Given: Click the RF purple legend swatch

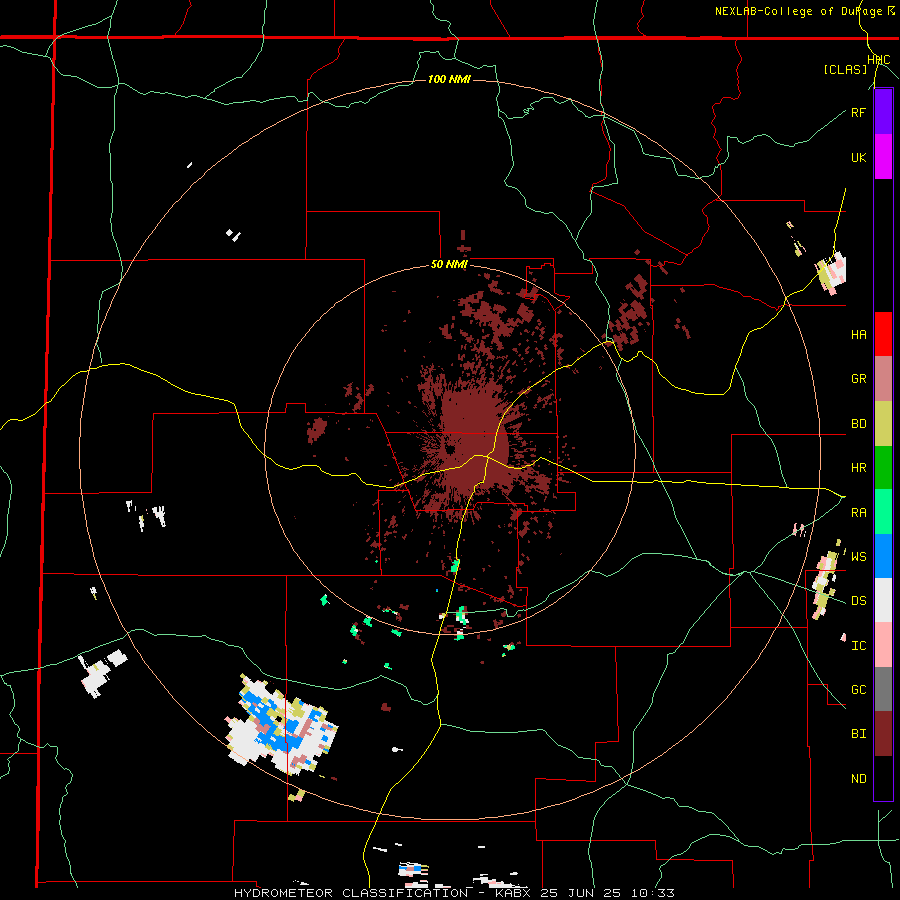Looking at the screenshot, I should tap(883, 112).
